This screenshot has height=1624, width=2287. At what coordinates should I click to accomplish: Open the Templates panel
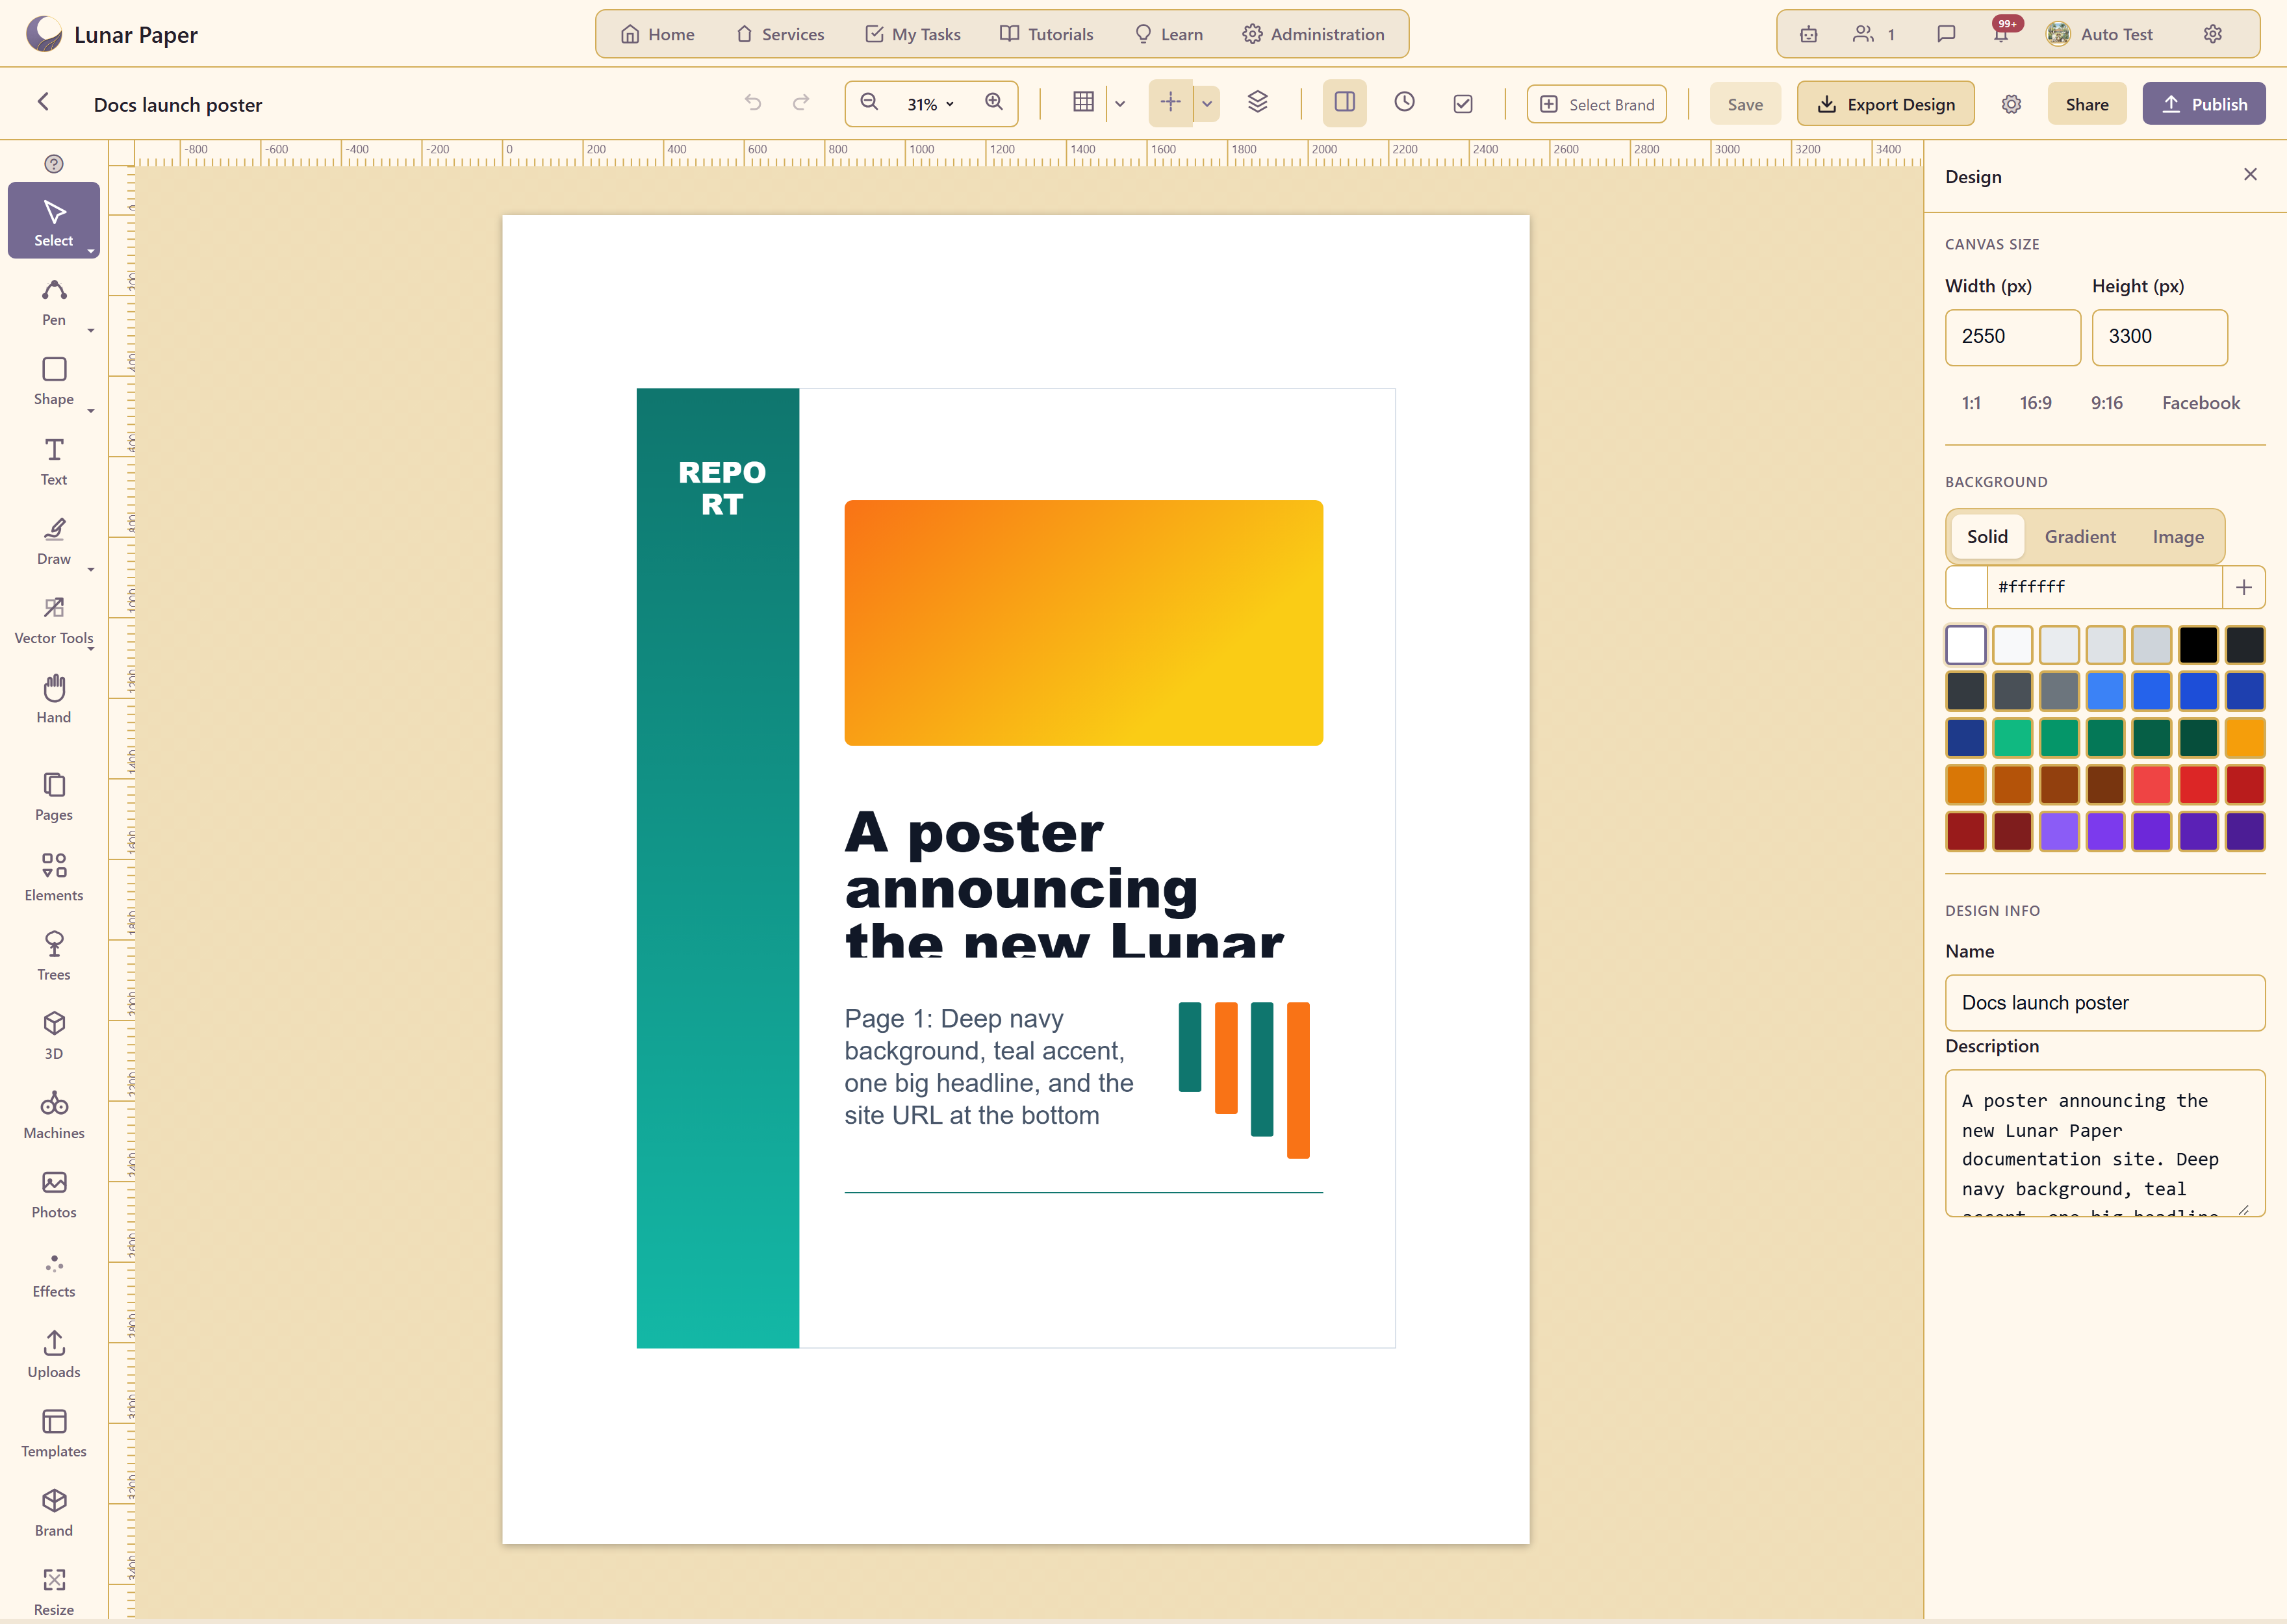[x=54, y=1433]
